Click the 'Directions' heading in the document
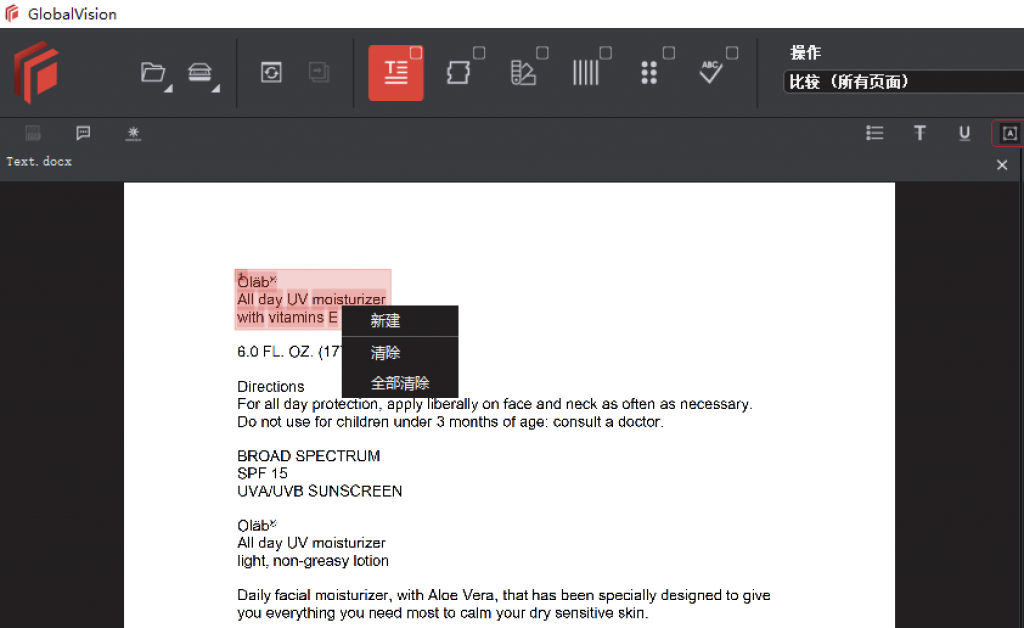Image resolution: width=1024 pixels, height=628 pixels. [x=270, y=386]
